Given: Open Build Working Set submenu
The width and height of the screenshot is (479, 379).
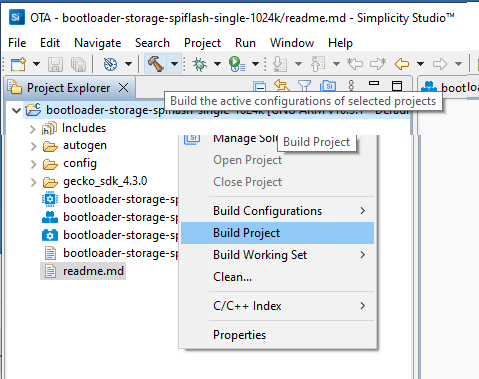Looking at the screenshot, I should [277, 255].
